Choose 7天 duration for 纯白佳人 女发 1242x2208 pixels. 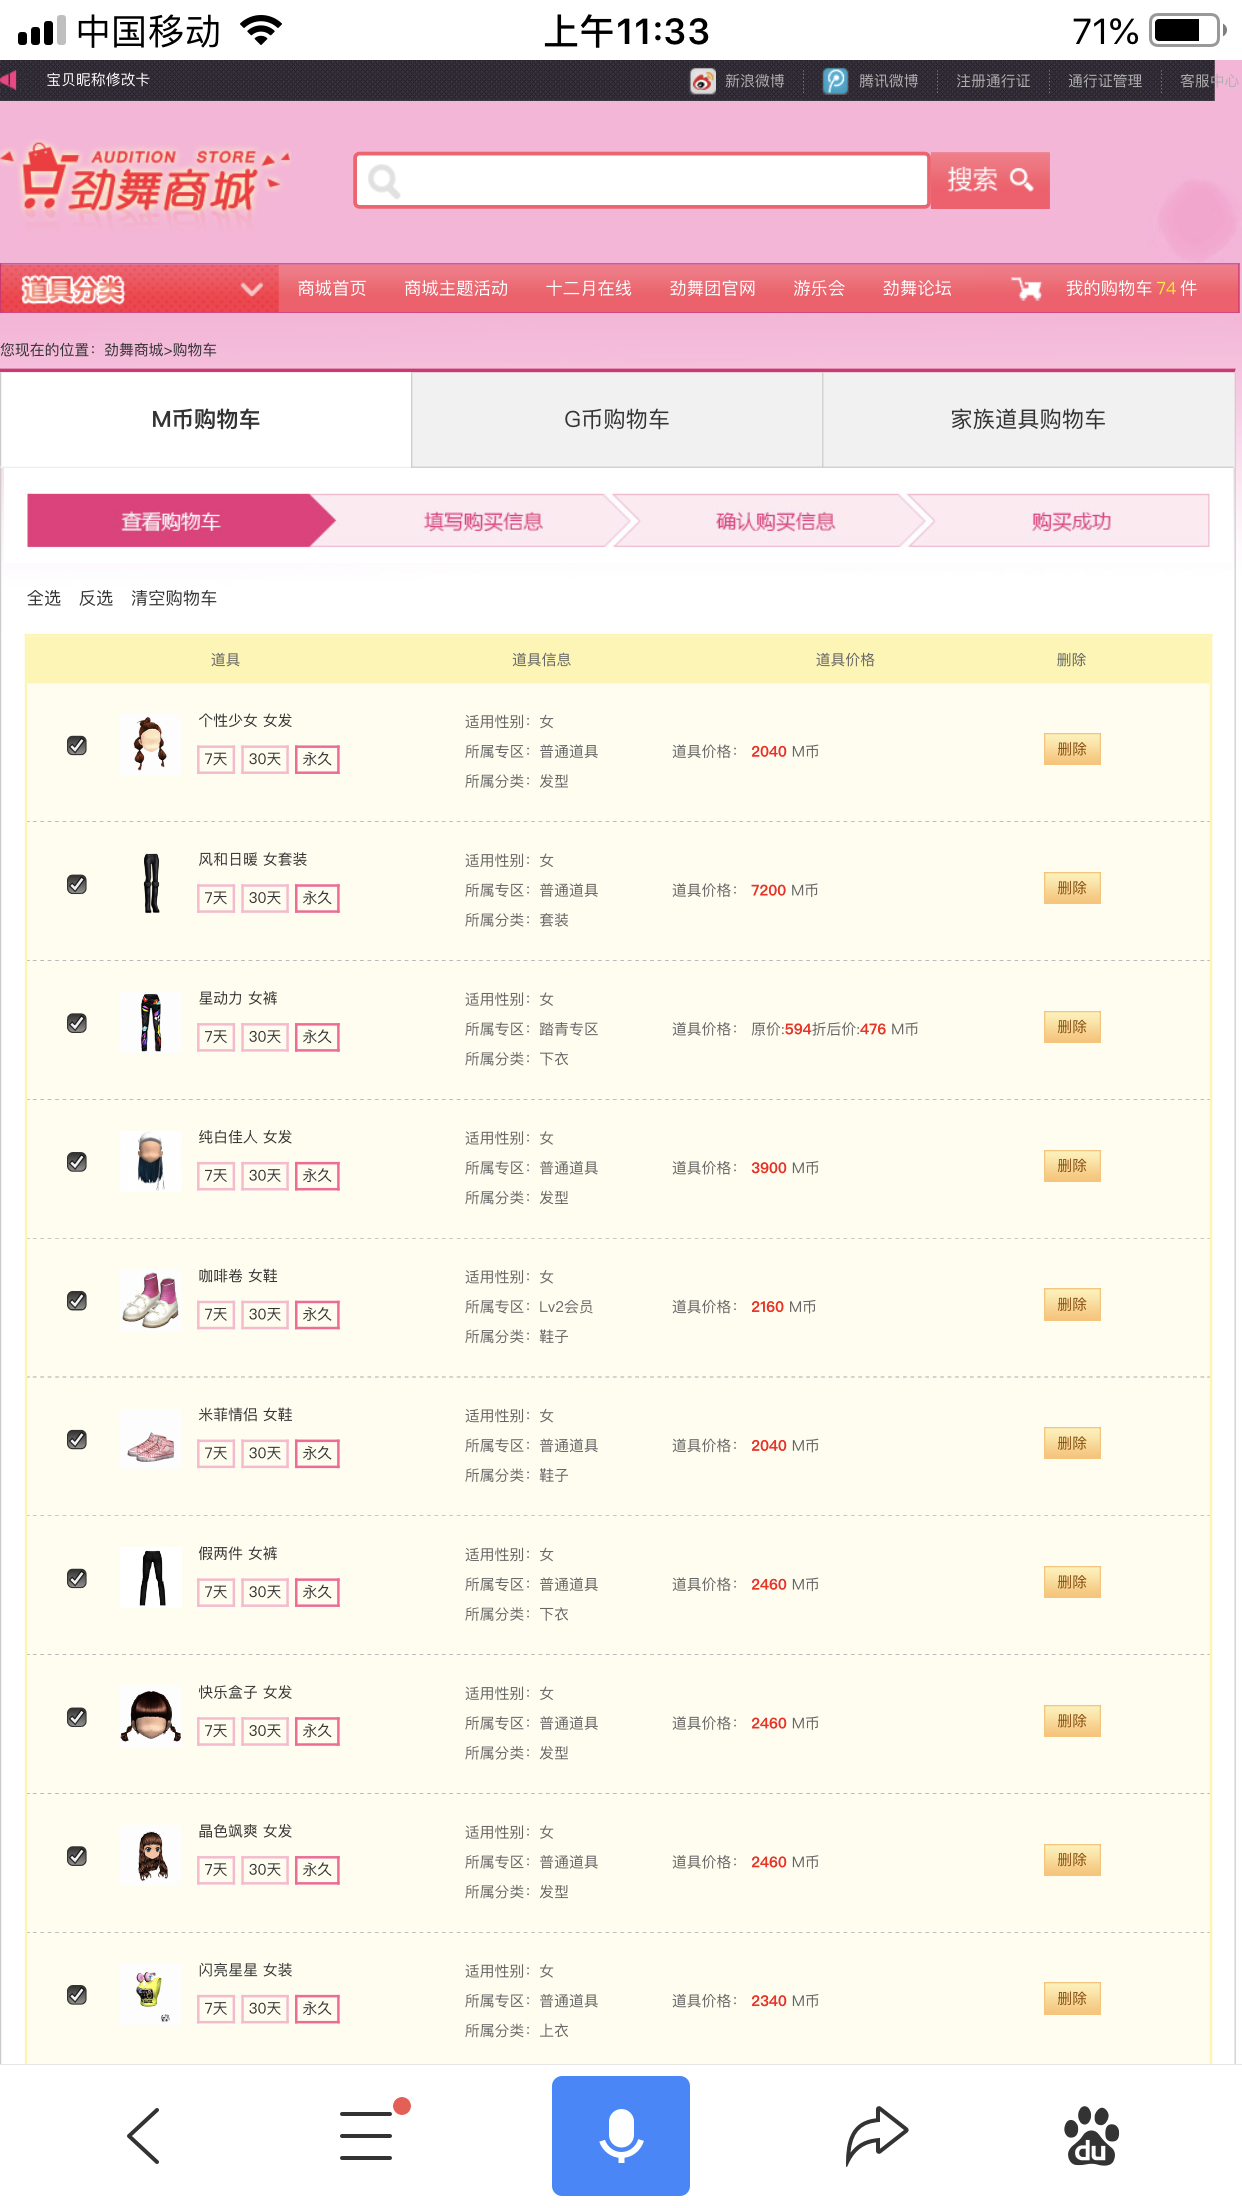click(216, 1176)
